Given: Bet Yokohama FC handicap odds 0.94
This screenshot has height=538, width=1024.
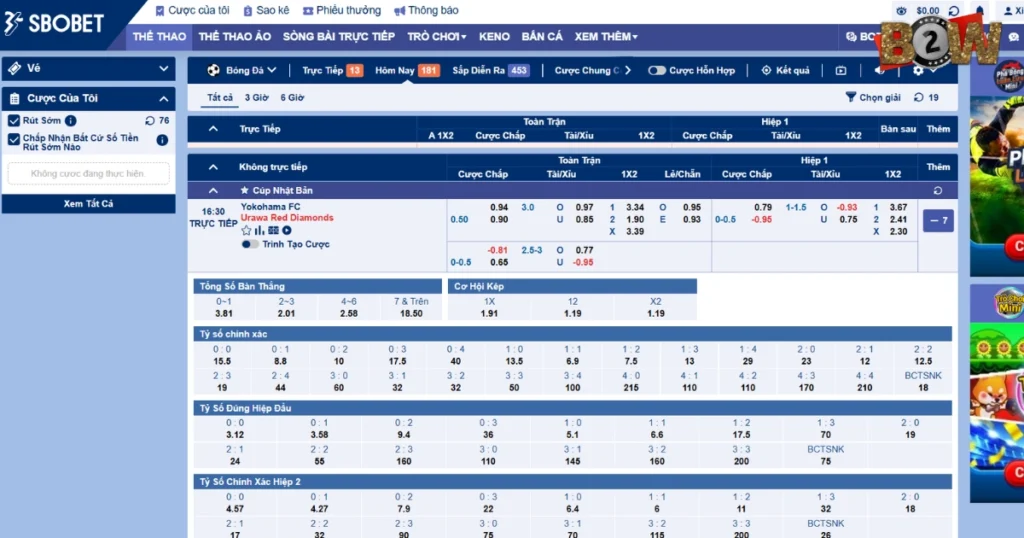Looking at the screenshot, I should tap(499, 207).
